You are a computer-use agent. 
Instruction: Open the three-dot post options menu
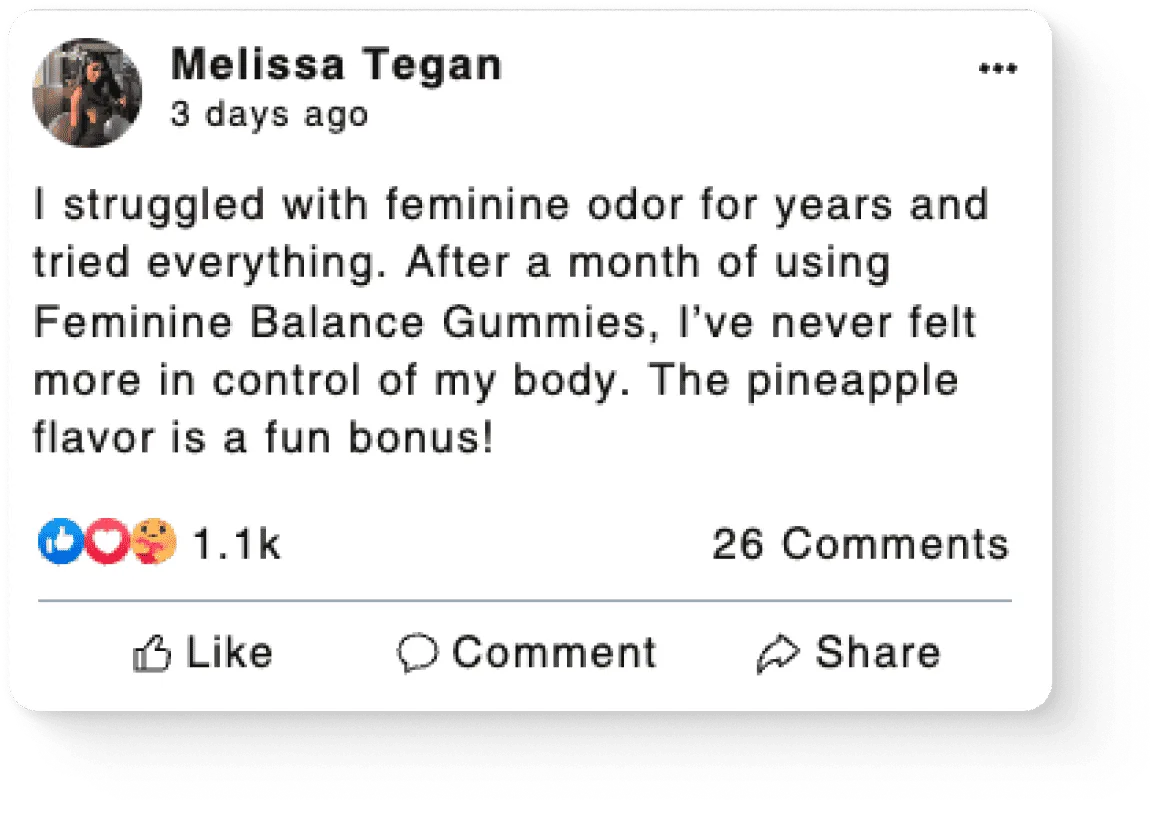tap(997, 69)
